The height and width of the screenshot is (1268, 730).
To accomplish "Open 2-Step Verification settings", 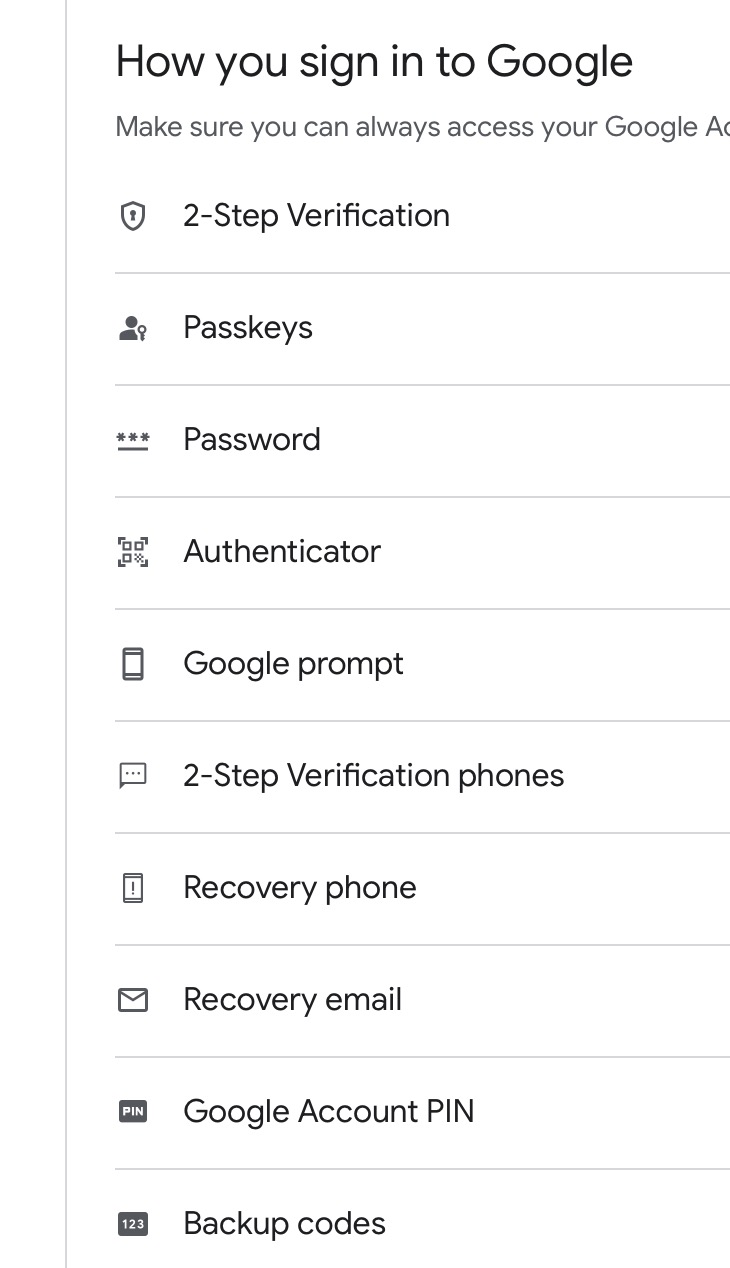I will pos(422,216).
